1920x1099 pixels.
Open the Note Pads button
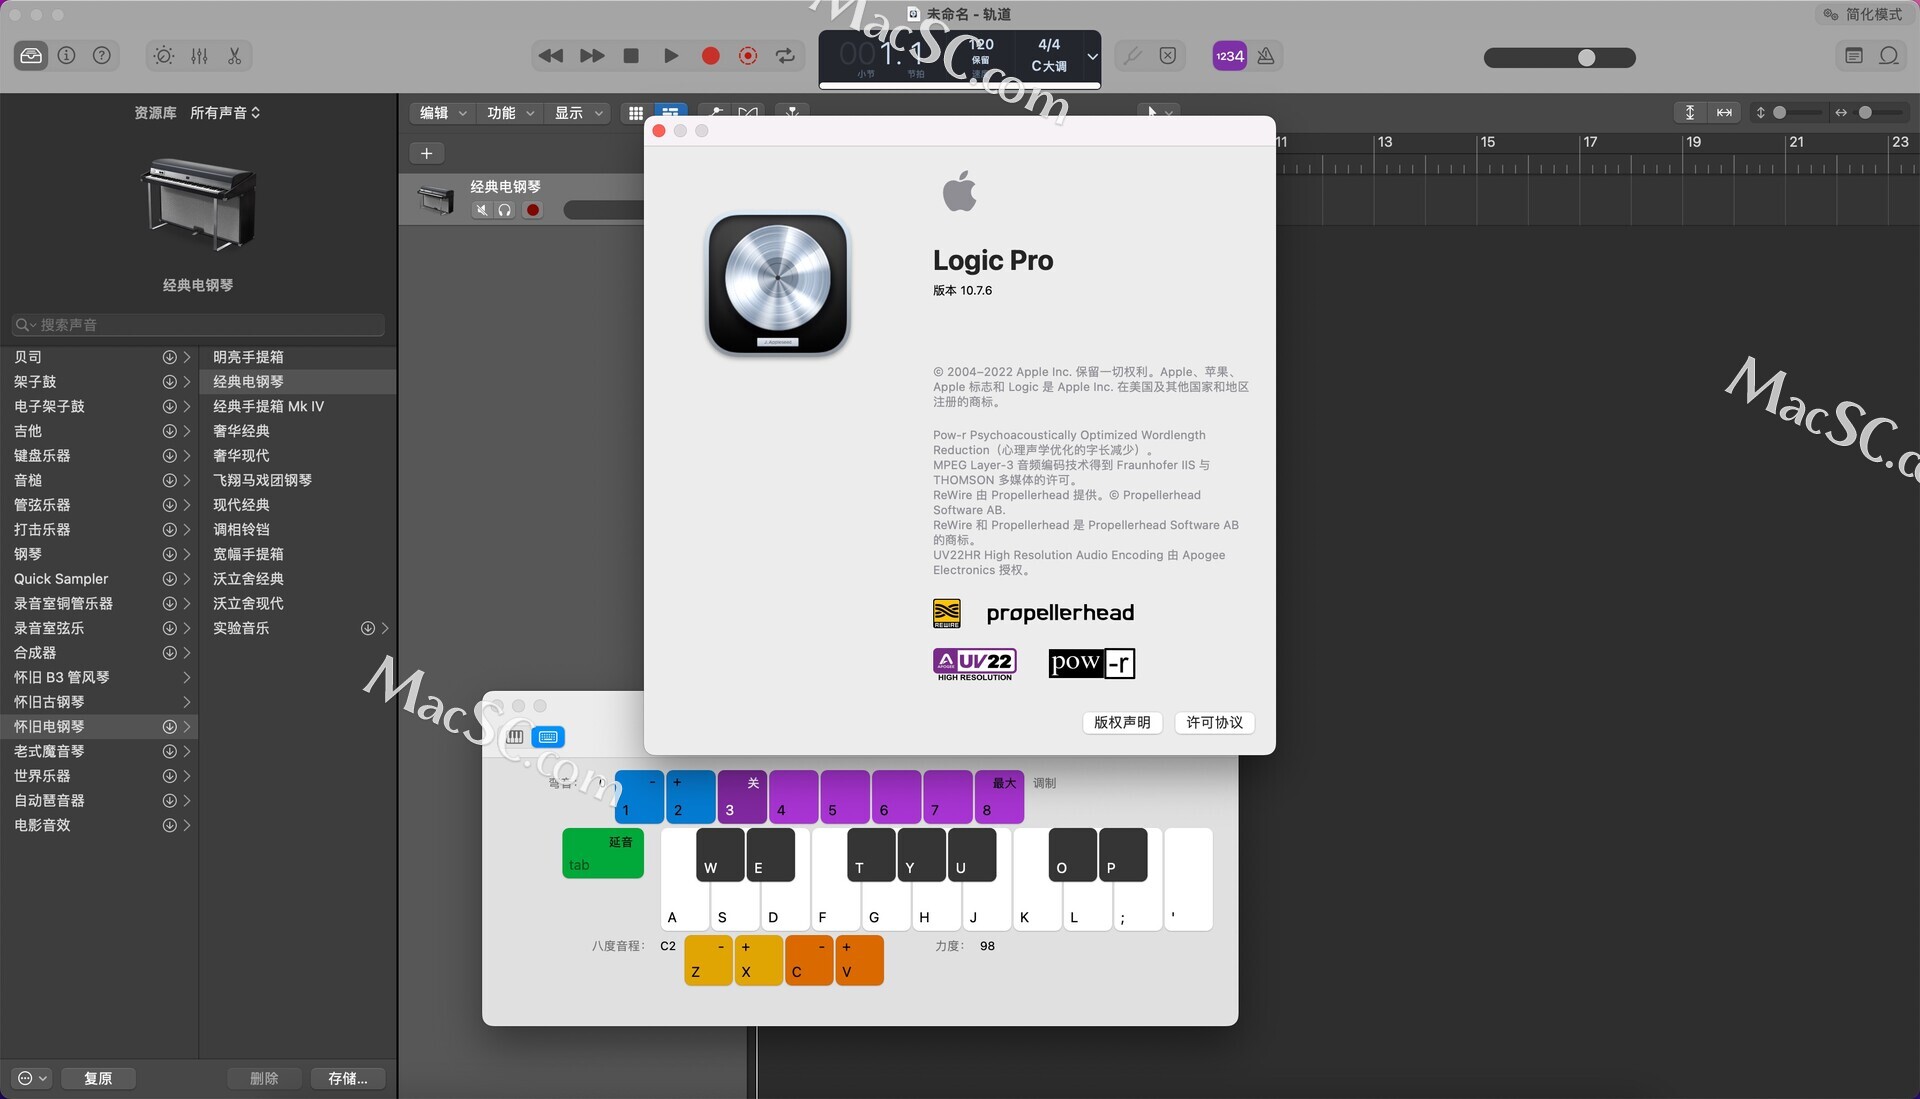point(1853,56)
